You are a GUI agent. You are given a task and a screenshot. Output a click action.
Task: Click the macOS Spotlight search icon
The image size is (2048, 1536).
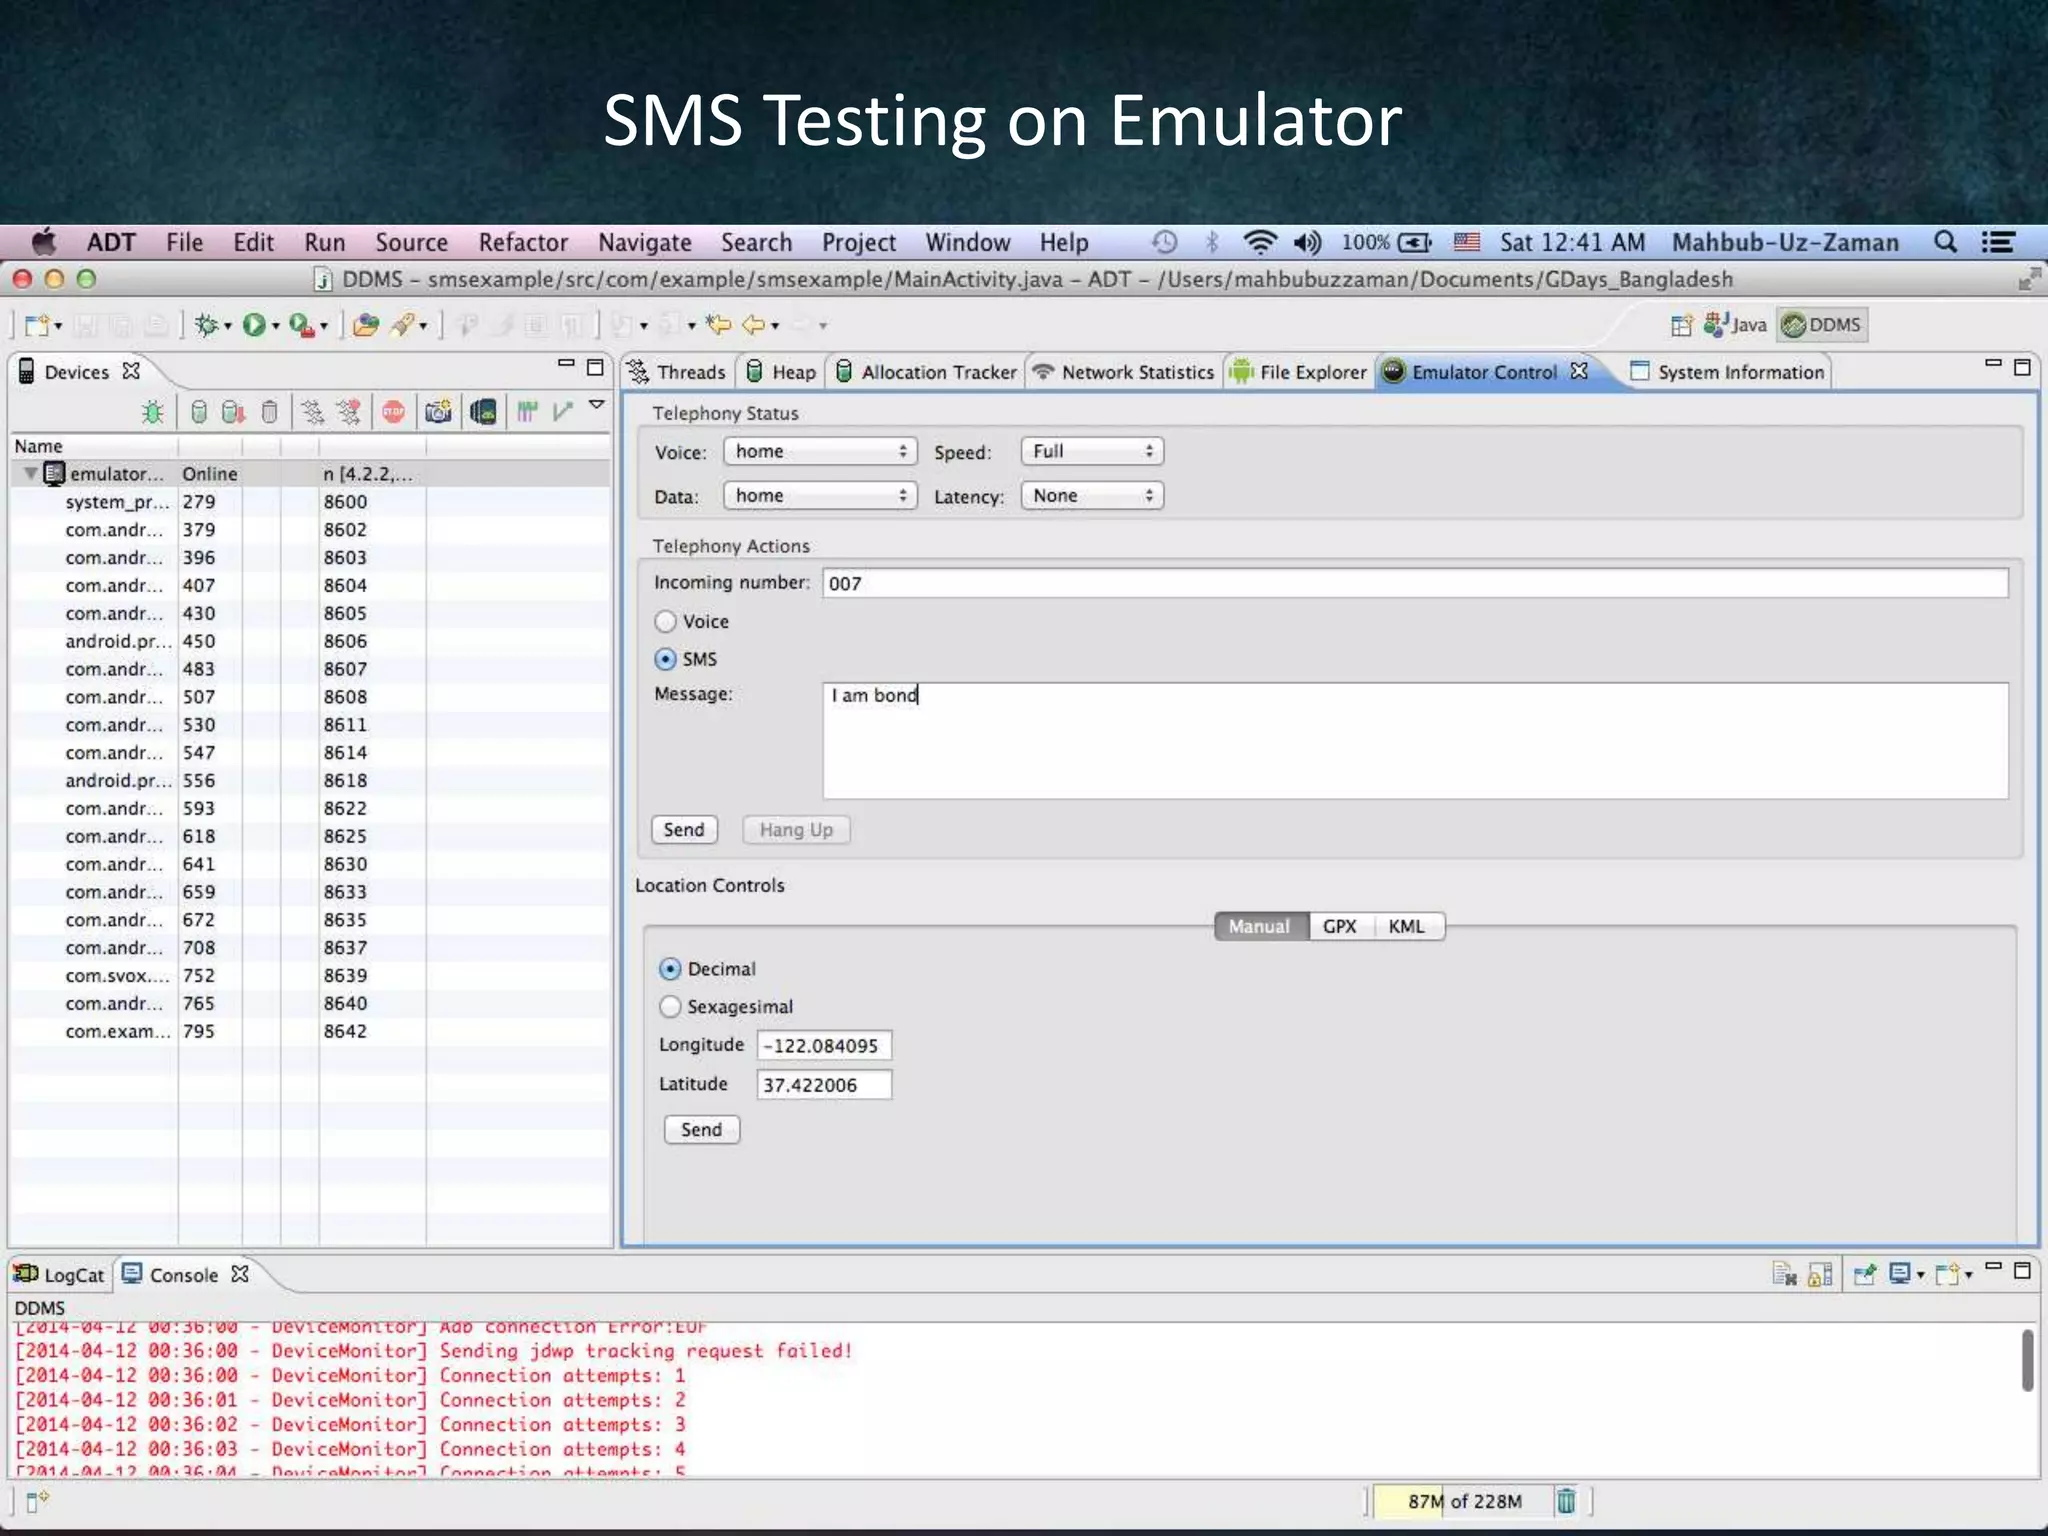[x=1945, y=242]
